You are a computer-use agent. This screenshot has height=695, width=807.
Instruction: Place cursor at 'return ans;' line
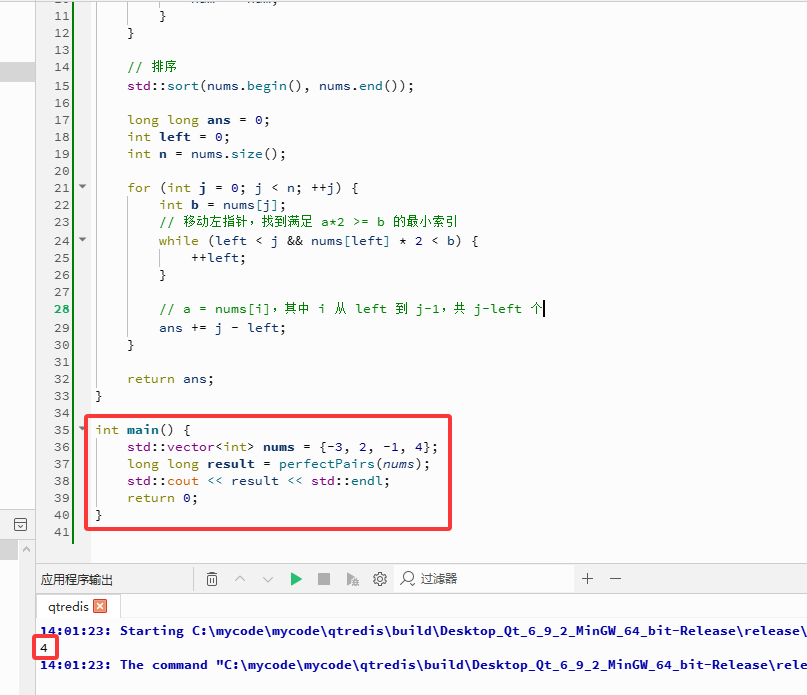point(170,379)
